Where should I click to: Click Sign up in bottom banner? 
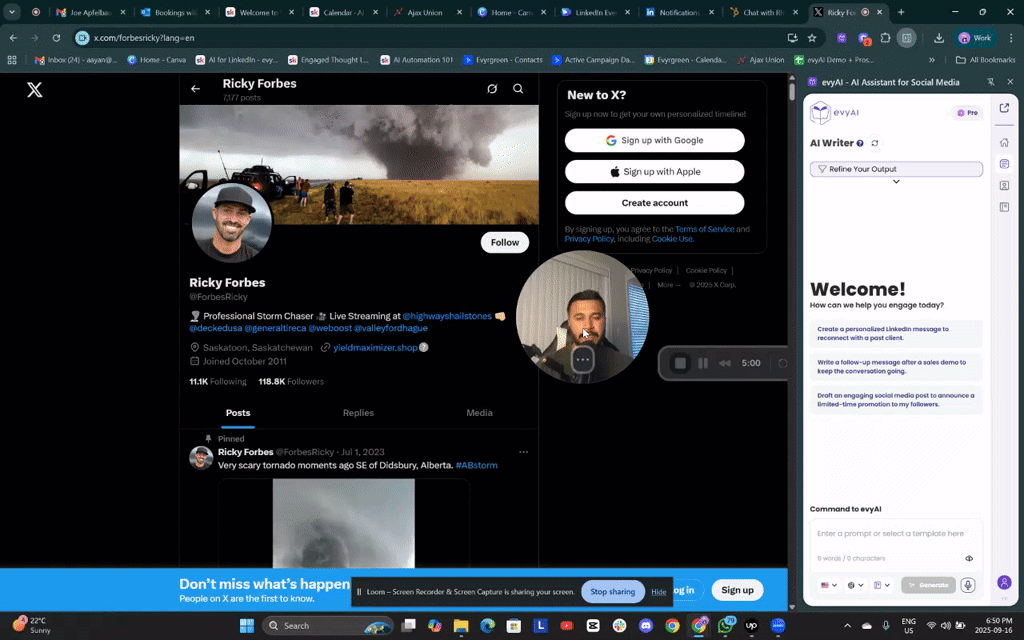[x=737, y=590]
